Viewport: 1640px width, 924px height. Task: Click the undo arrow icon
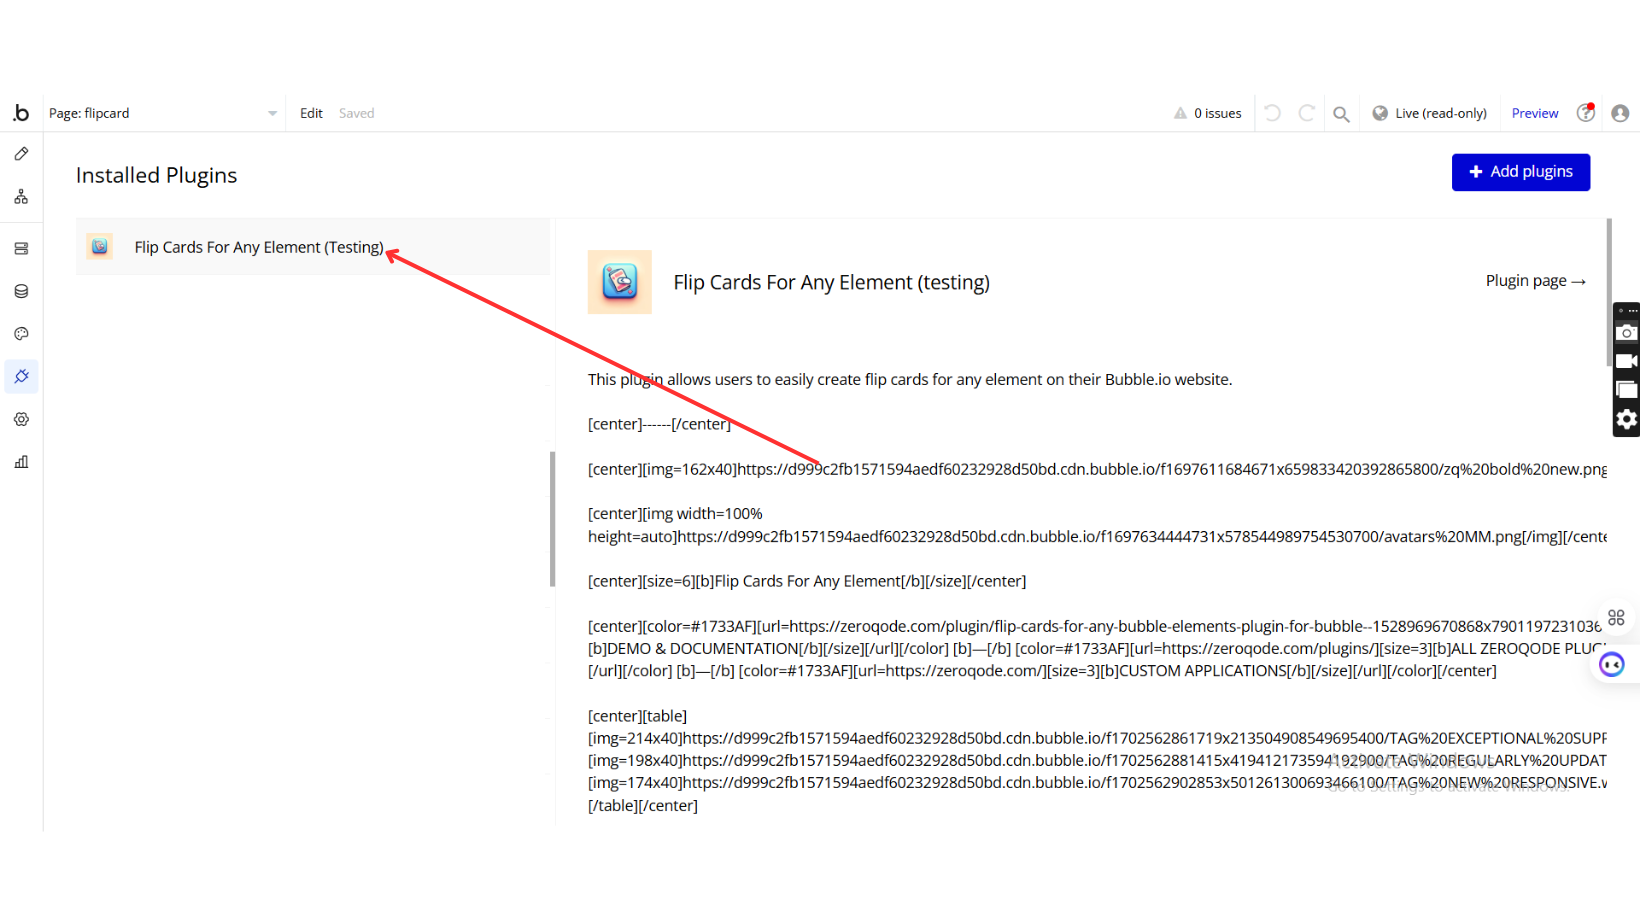click(1272, 113)
